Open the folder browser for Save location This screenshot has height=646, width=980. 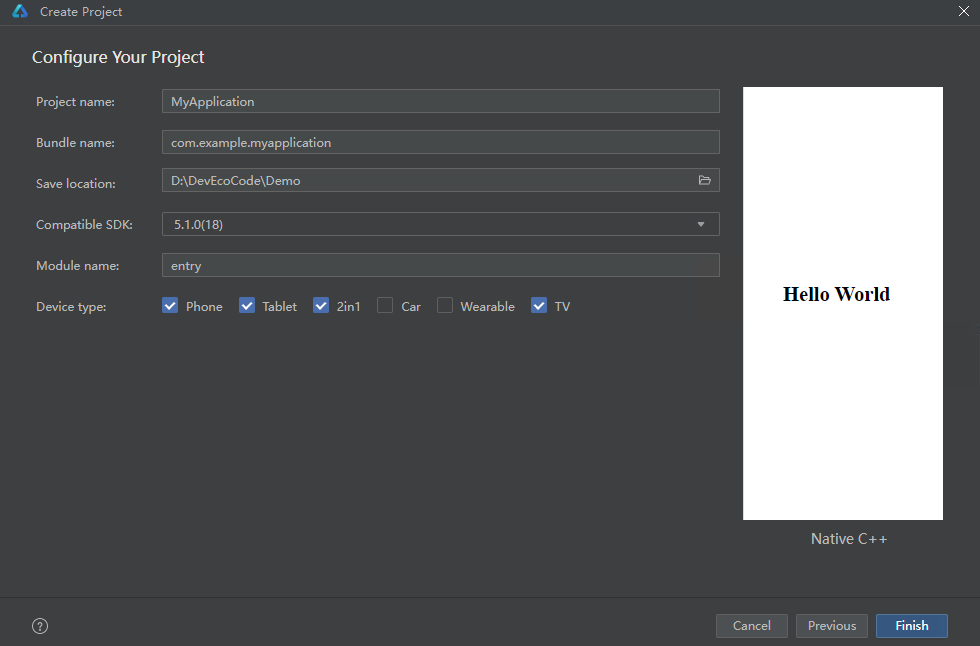click(x=704, y=180)
